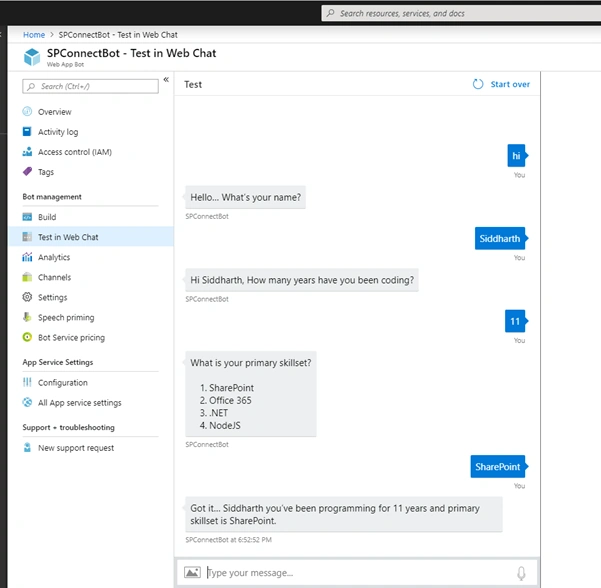Click Search resources, services, and docs field
Image resolution: width=601 pixels, height=588 pixels.
click(x=461, y=13)
